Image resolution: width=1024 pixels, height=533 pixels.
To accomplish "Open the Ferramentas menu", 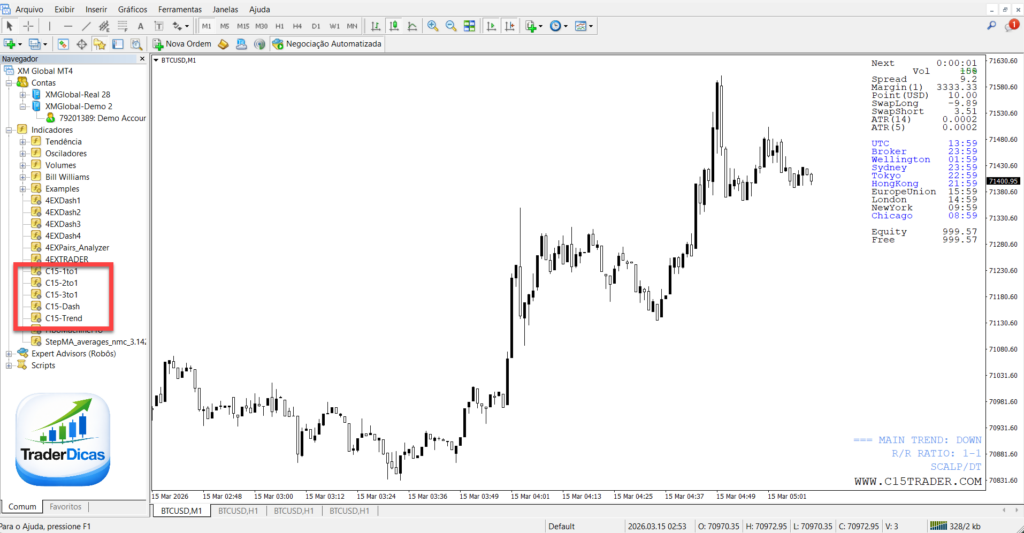I will click(x=179, y=8).
